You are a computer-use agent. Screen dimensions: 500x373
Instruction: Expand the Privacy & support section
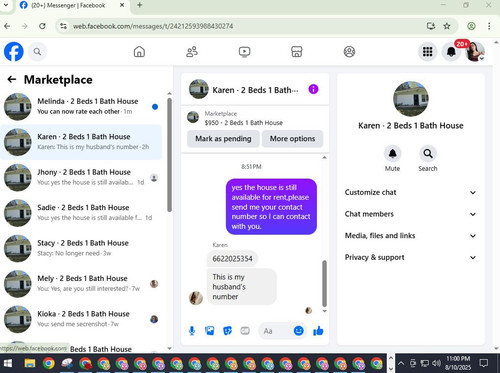pos(411,257)
